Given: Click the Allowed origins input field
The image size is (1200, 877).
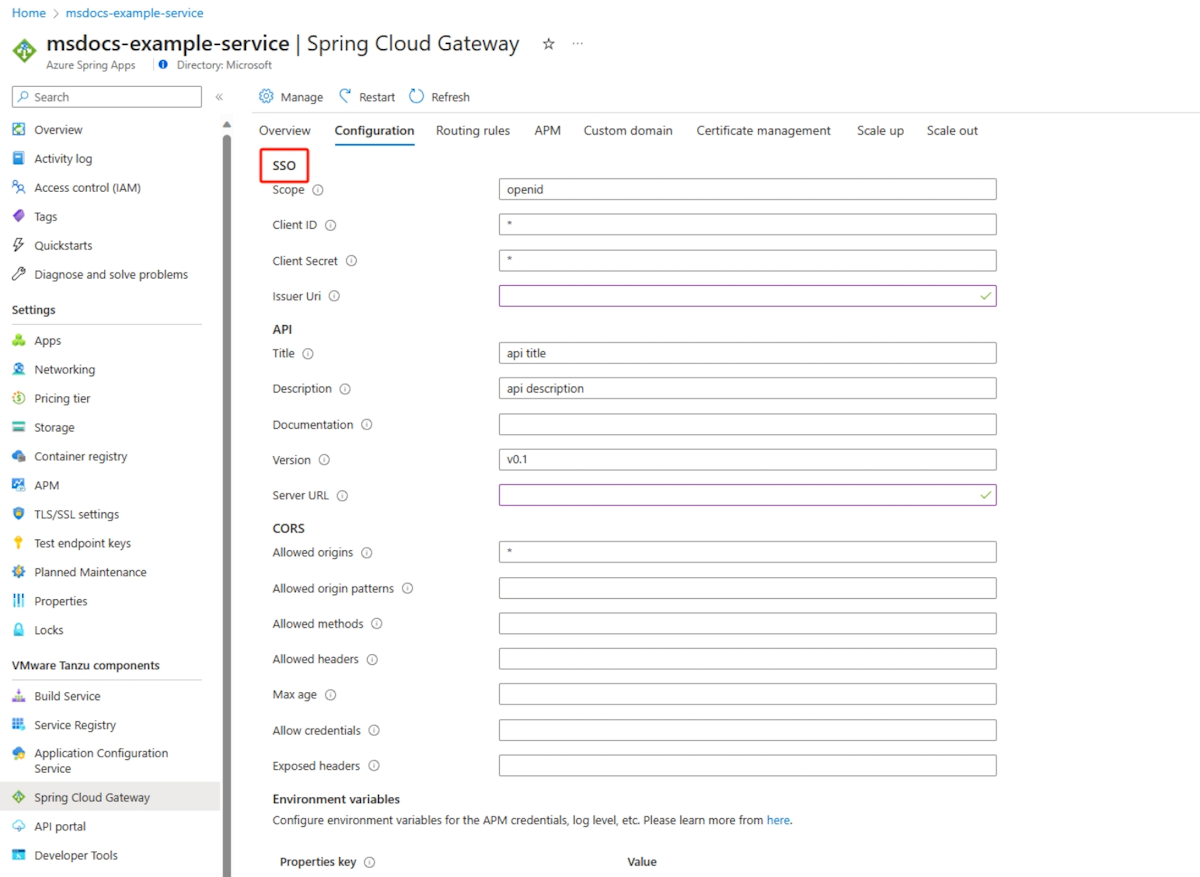Looking at the screenshot, I should pos(748,552).
